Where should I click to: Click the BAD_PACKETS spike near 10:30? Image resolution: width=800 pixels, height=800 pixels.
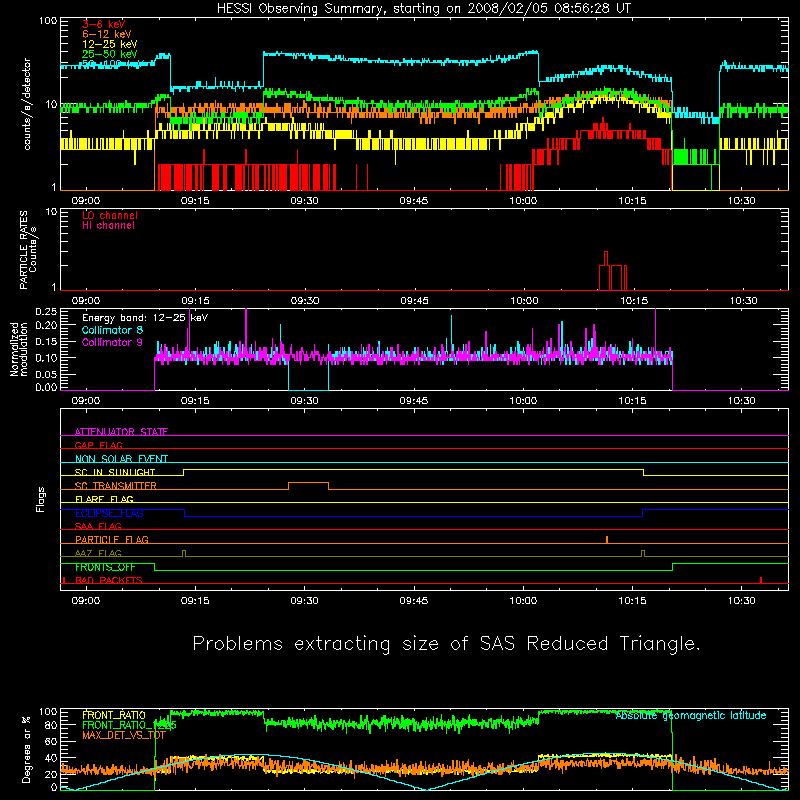pyautogui.click(x=761, y=580)
